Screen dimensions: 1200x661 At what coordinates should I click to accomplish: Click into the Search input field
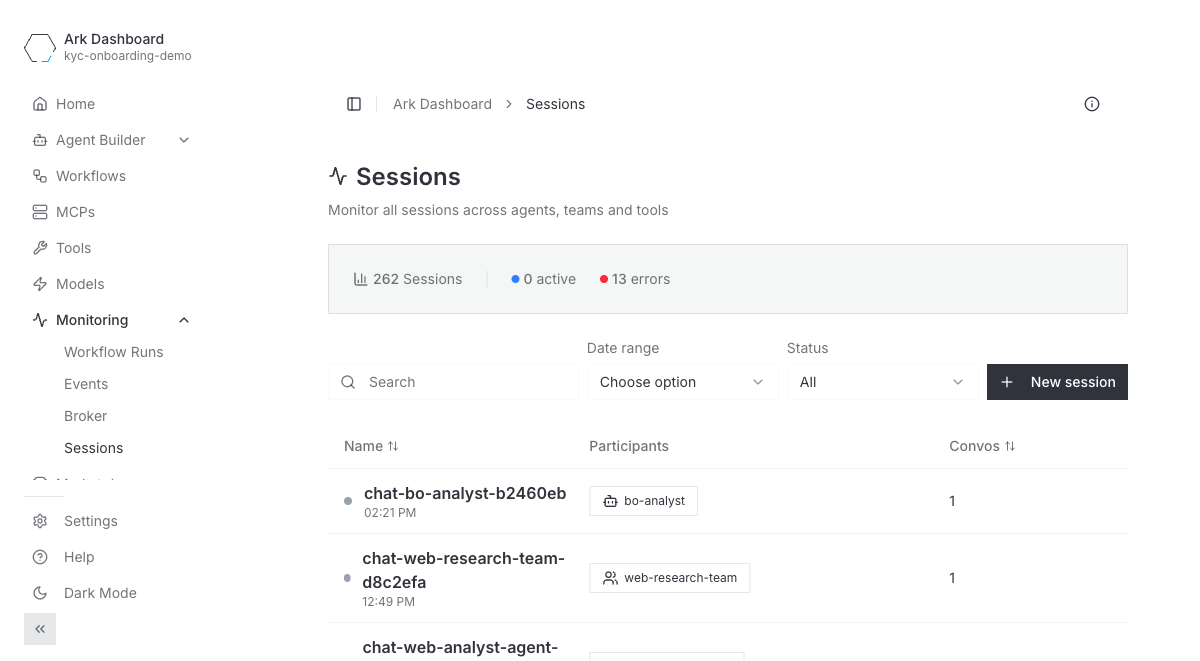pyautogui.click(x=453, y=382)
